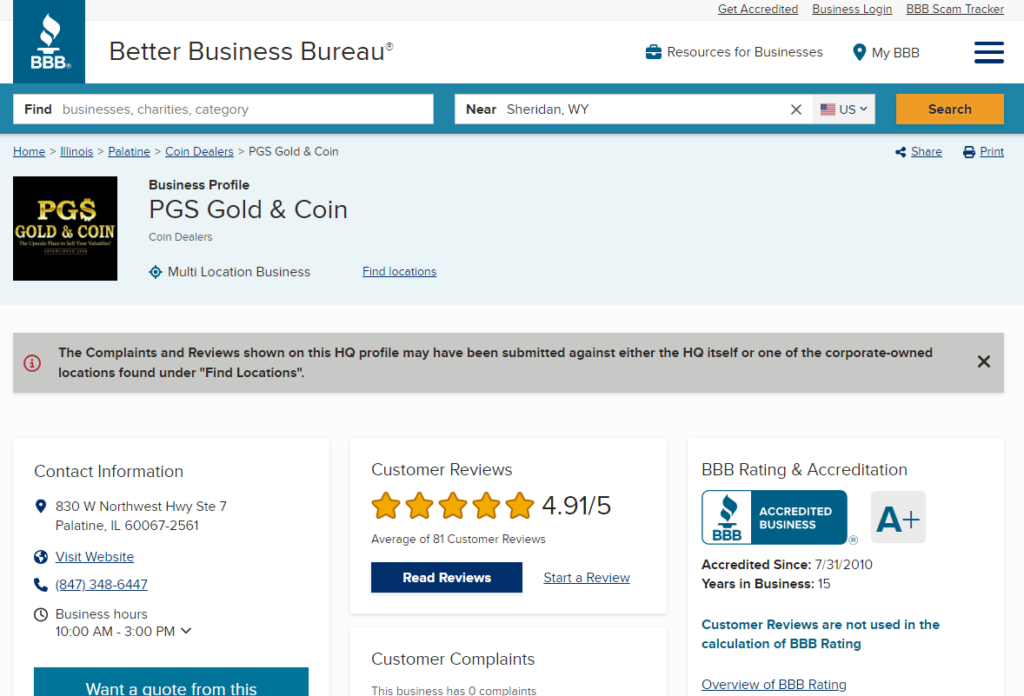Click the PGS Gold & Coin heading
1024x696 pixels.
coord(248,210)
